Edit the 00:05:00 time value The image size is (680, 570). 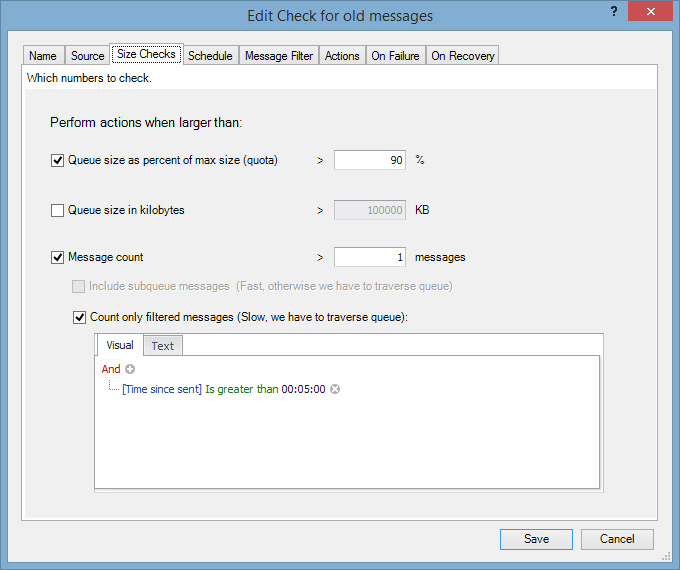point(303,389)
